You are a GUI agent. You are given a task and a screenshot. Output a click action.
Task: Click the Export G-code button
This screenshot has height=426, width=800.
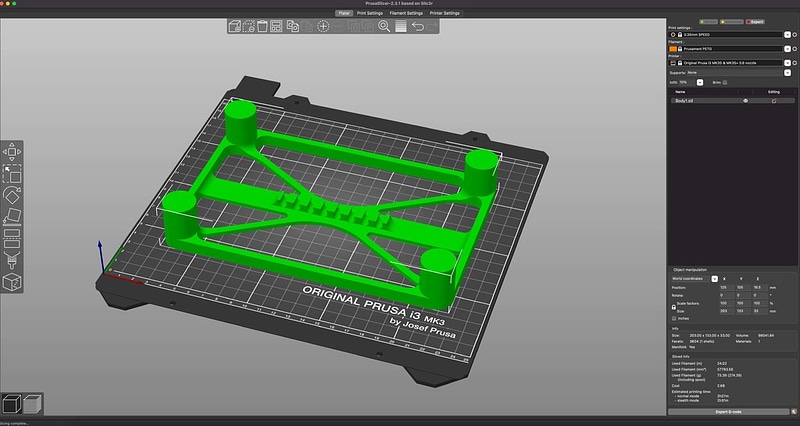729,411
